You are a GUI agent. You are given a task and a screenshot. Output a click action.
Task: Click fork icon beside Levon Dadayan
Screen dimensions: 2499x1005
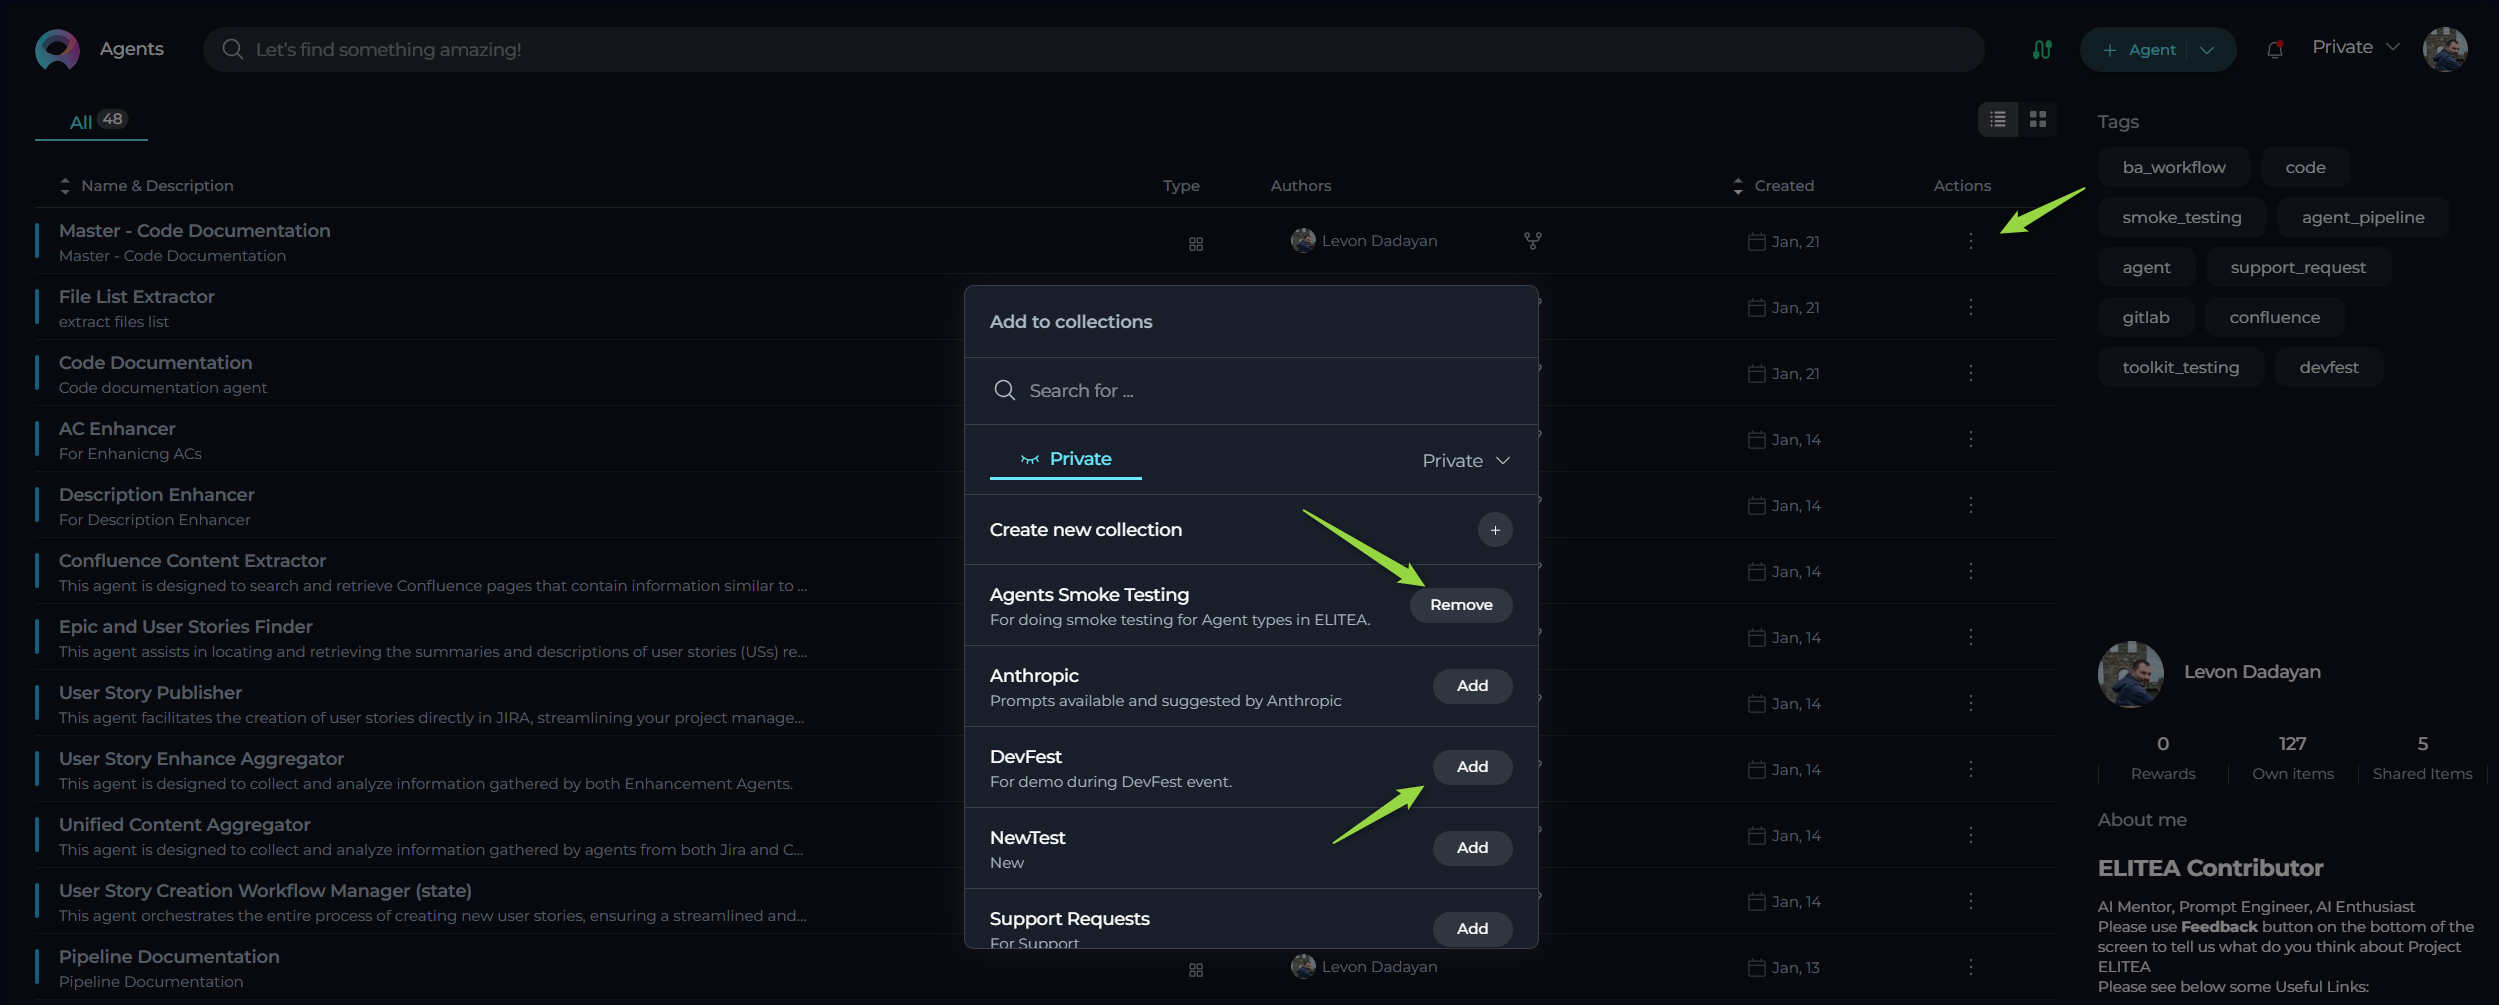point(1532,241)
